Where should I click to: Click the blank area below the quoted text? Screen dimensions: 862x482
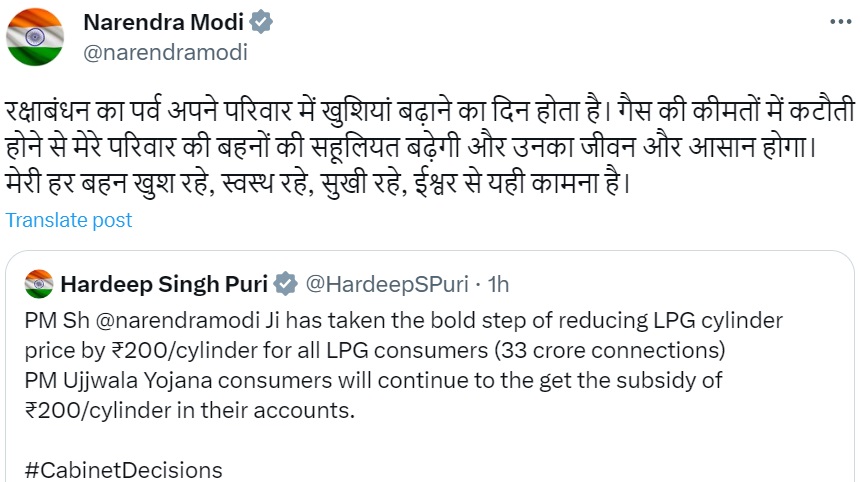coord(500,440)
